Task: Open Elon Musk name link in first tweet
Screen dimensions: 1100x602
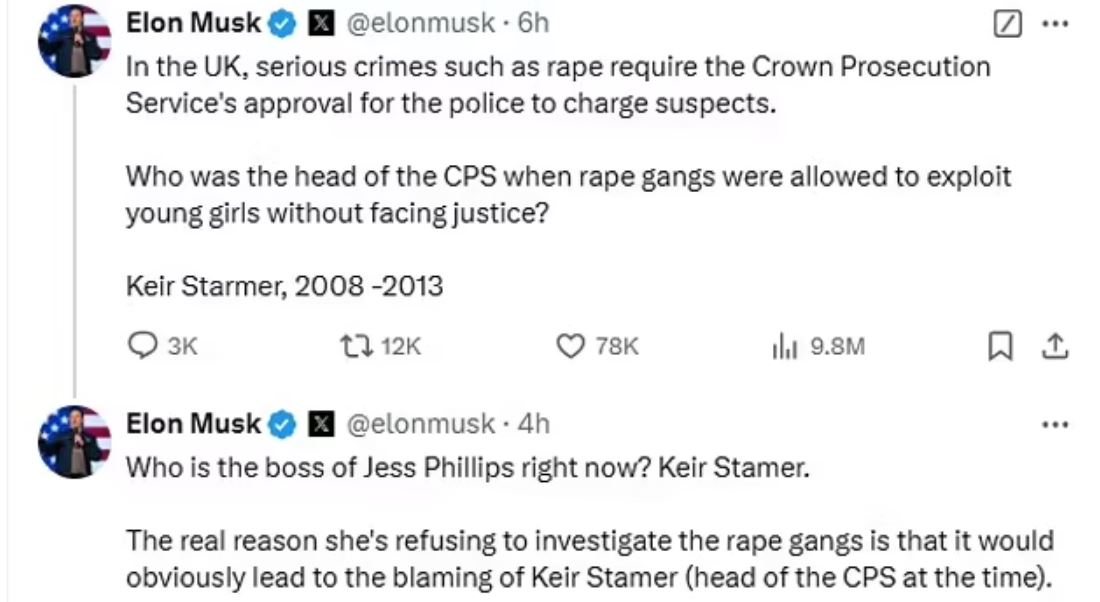Action: tap(193, 23)
